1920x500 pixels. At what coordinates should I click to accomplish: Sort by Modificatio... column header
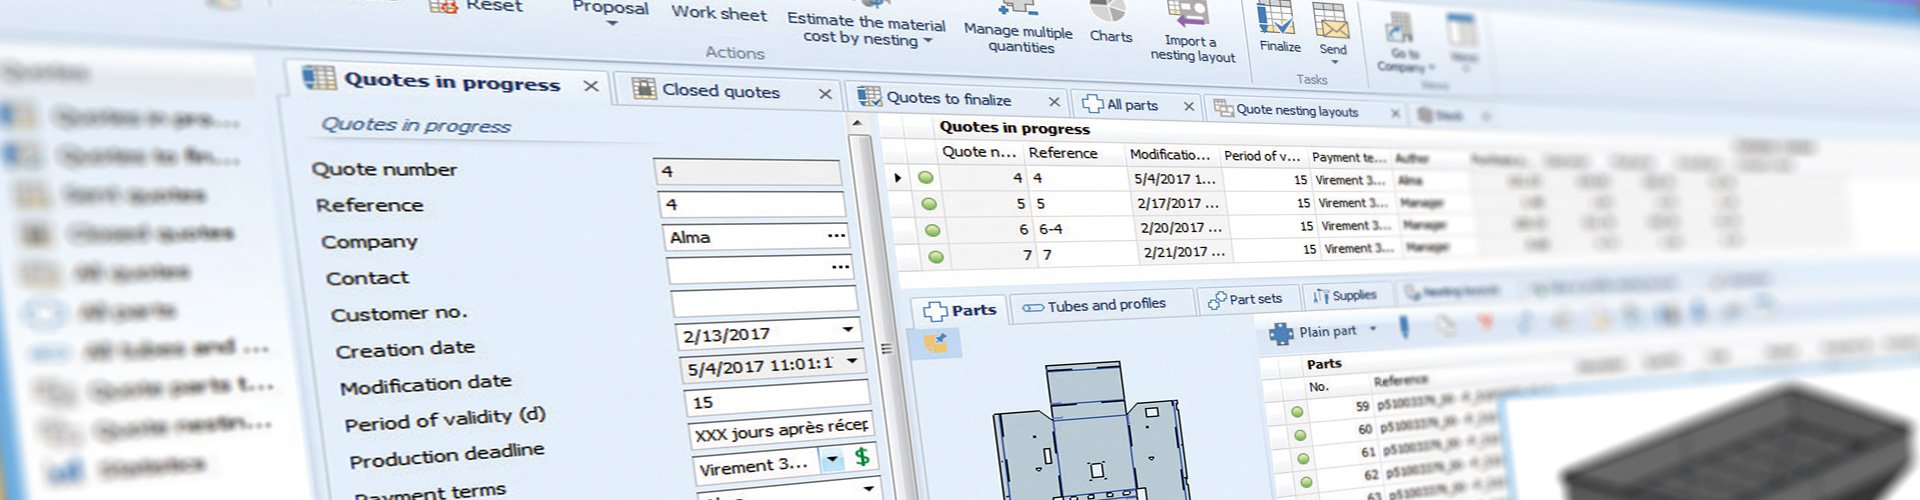[1169, 154]
